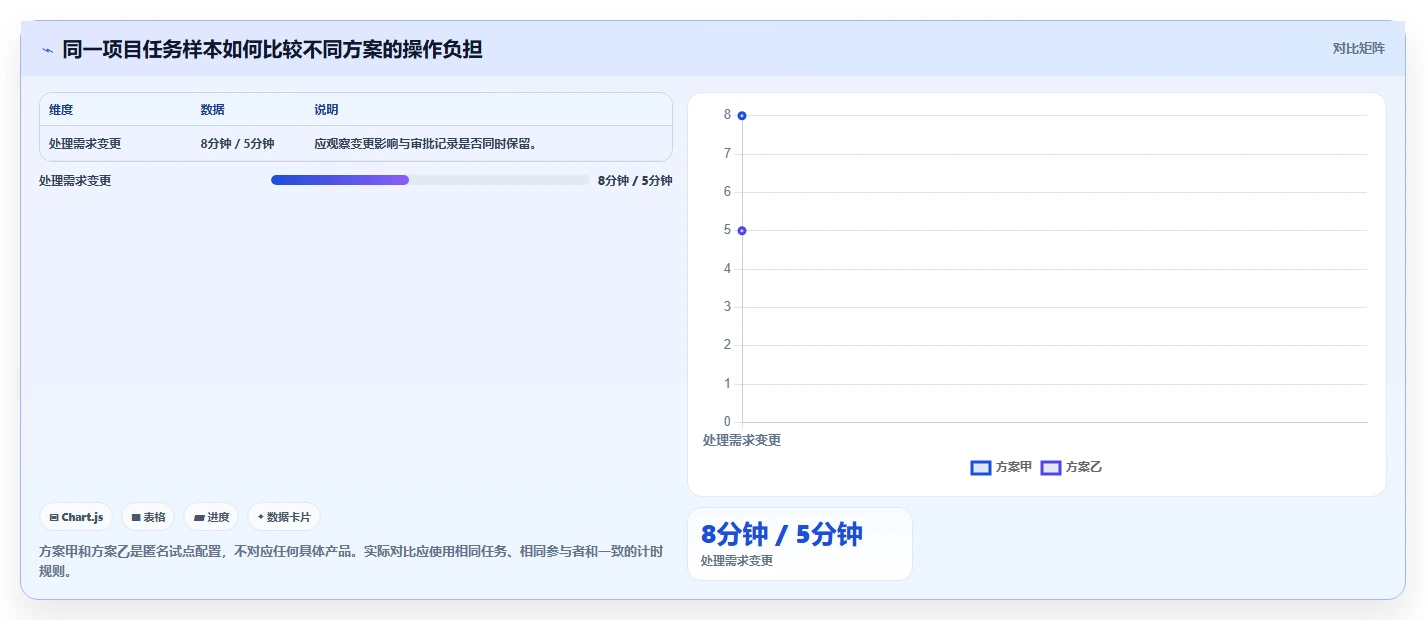Click the page title 同一项目任务样本如何比较
The width and height of the screenshot is (1426, 620).
[272, 49]
